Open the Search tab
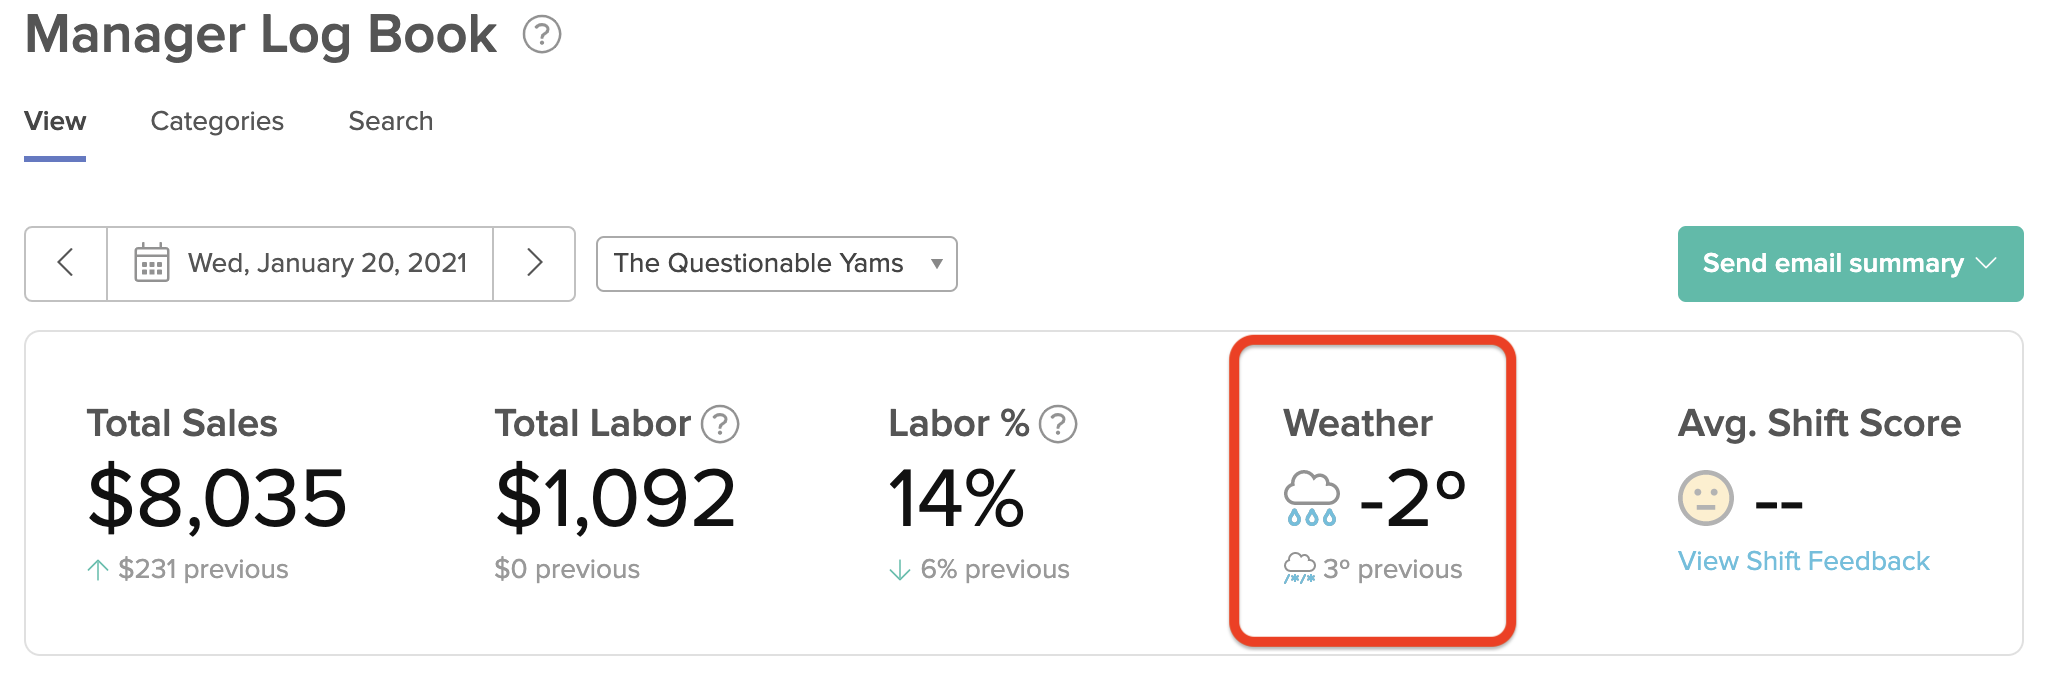 [391, 122]
